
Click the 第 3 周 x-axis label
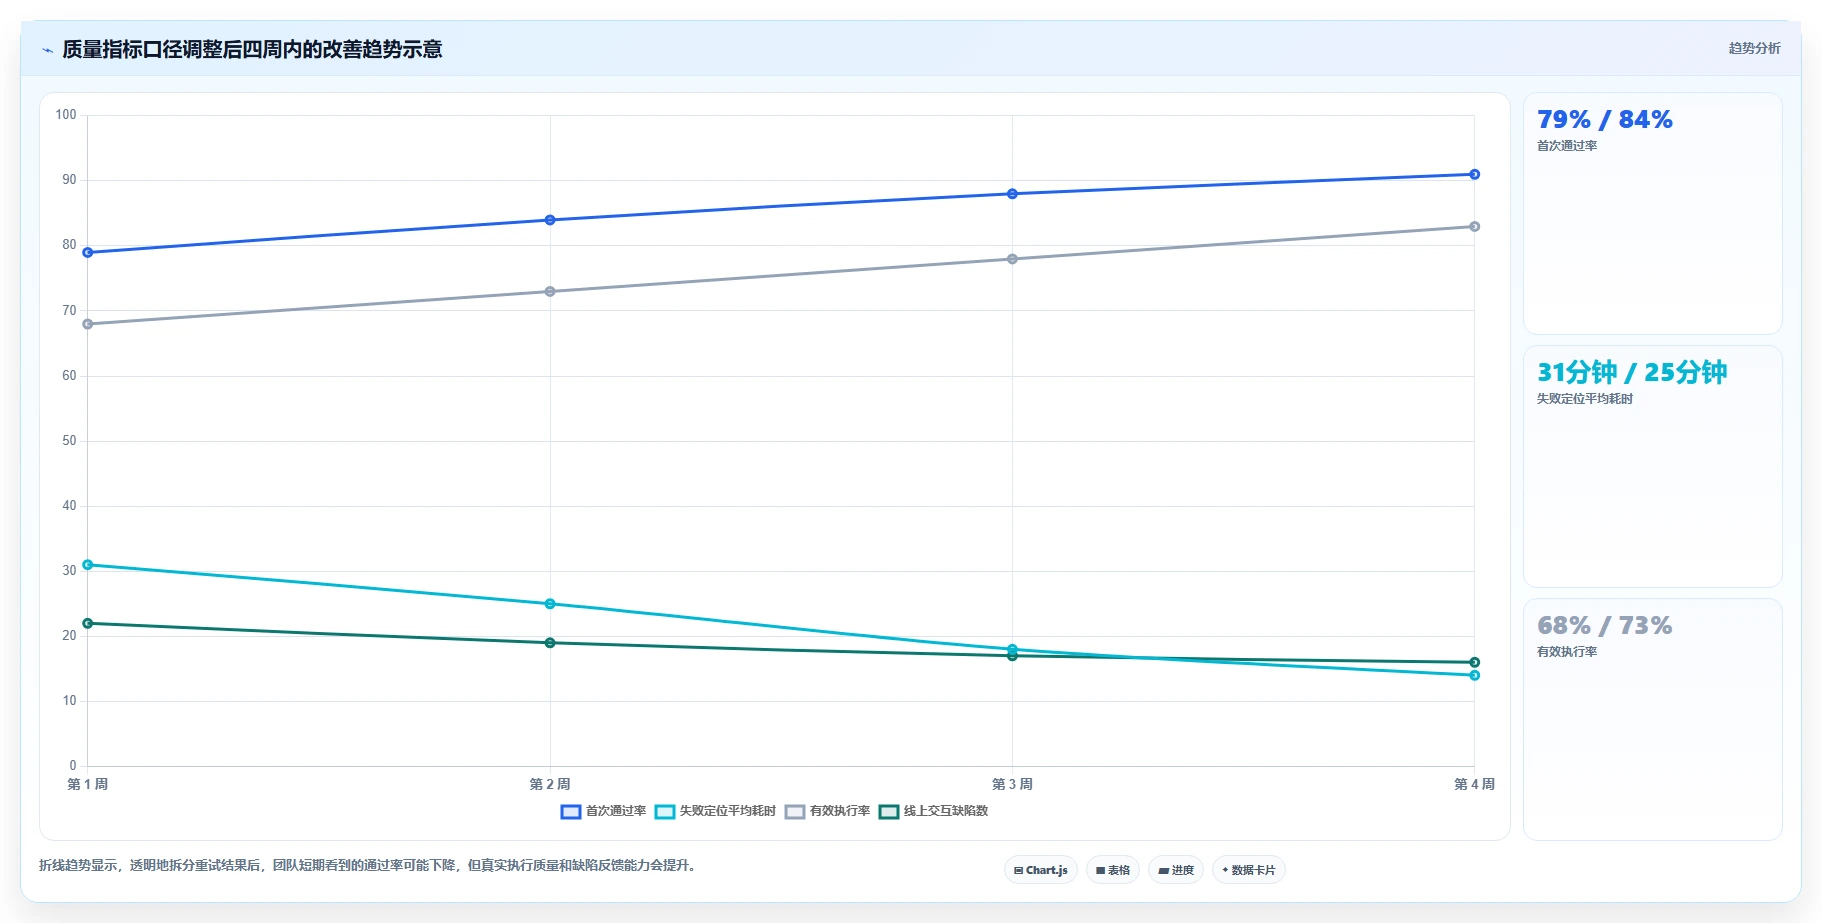(1012, 784)
